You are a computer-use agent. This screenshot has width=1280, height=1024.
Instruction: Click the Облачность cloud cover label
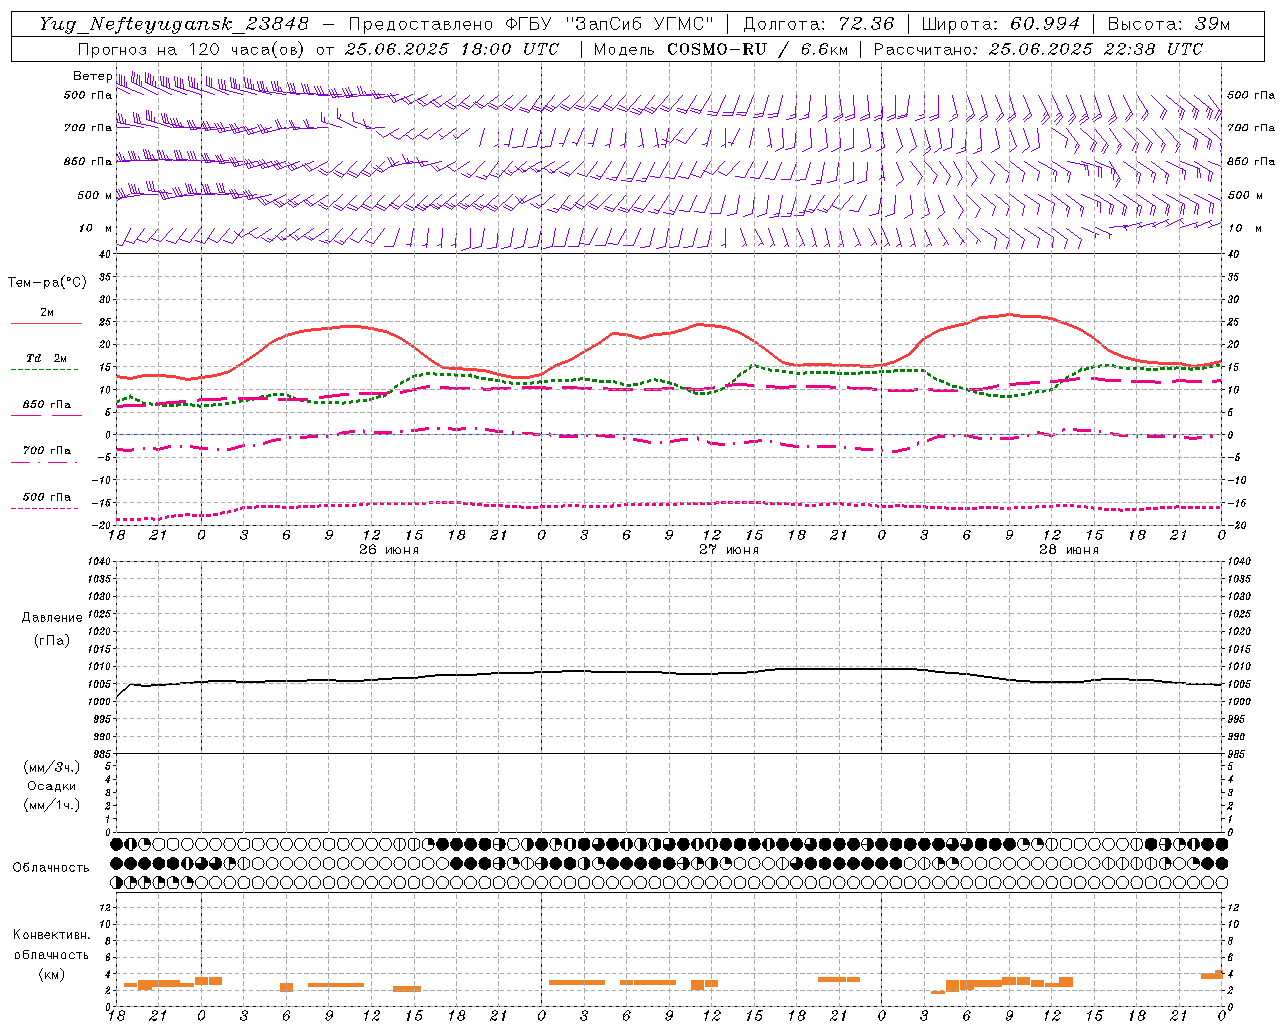(51, 867)
